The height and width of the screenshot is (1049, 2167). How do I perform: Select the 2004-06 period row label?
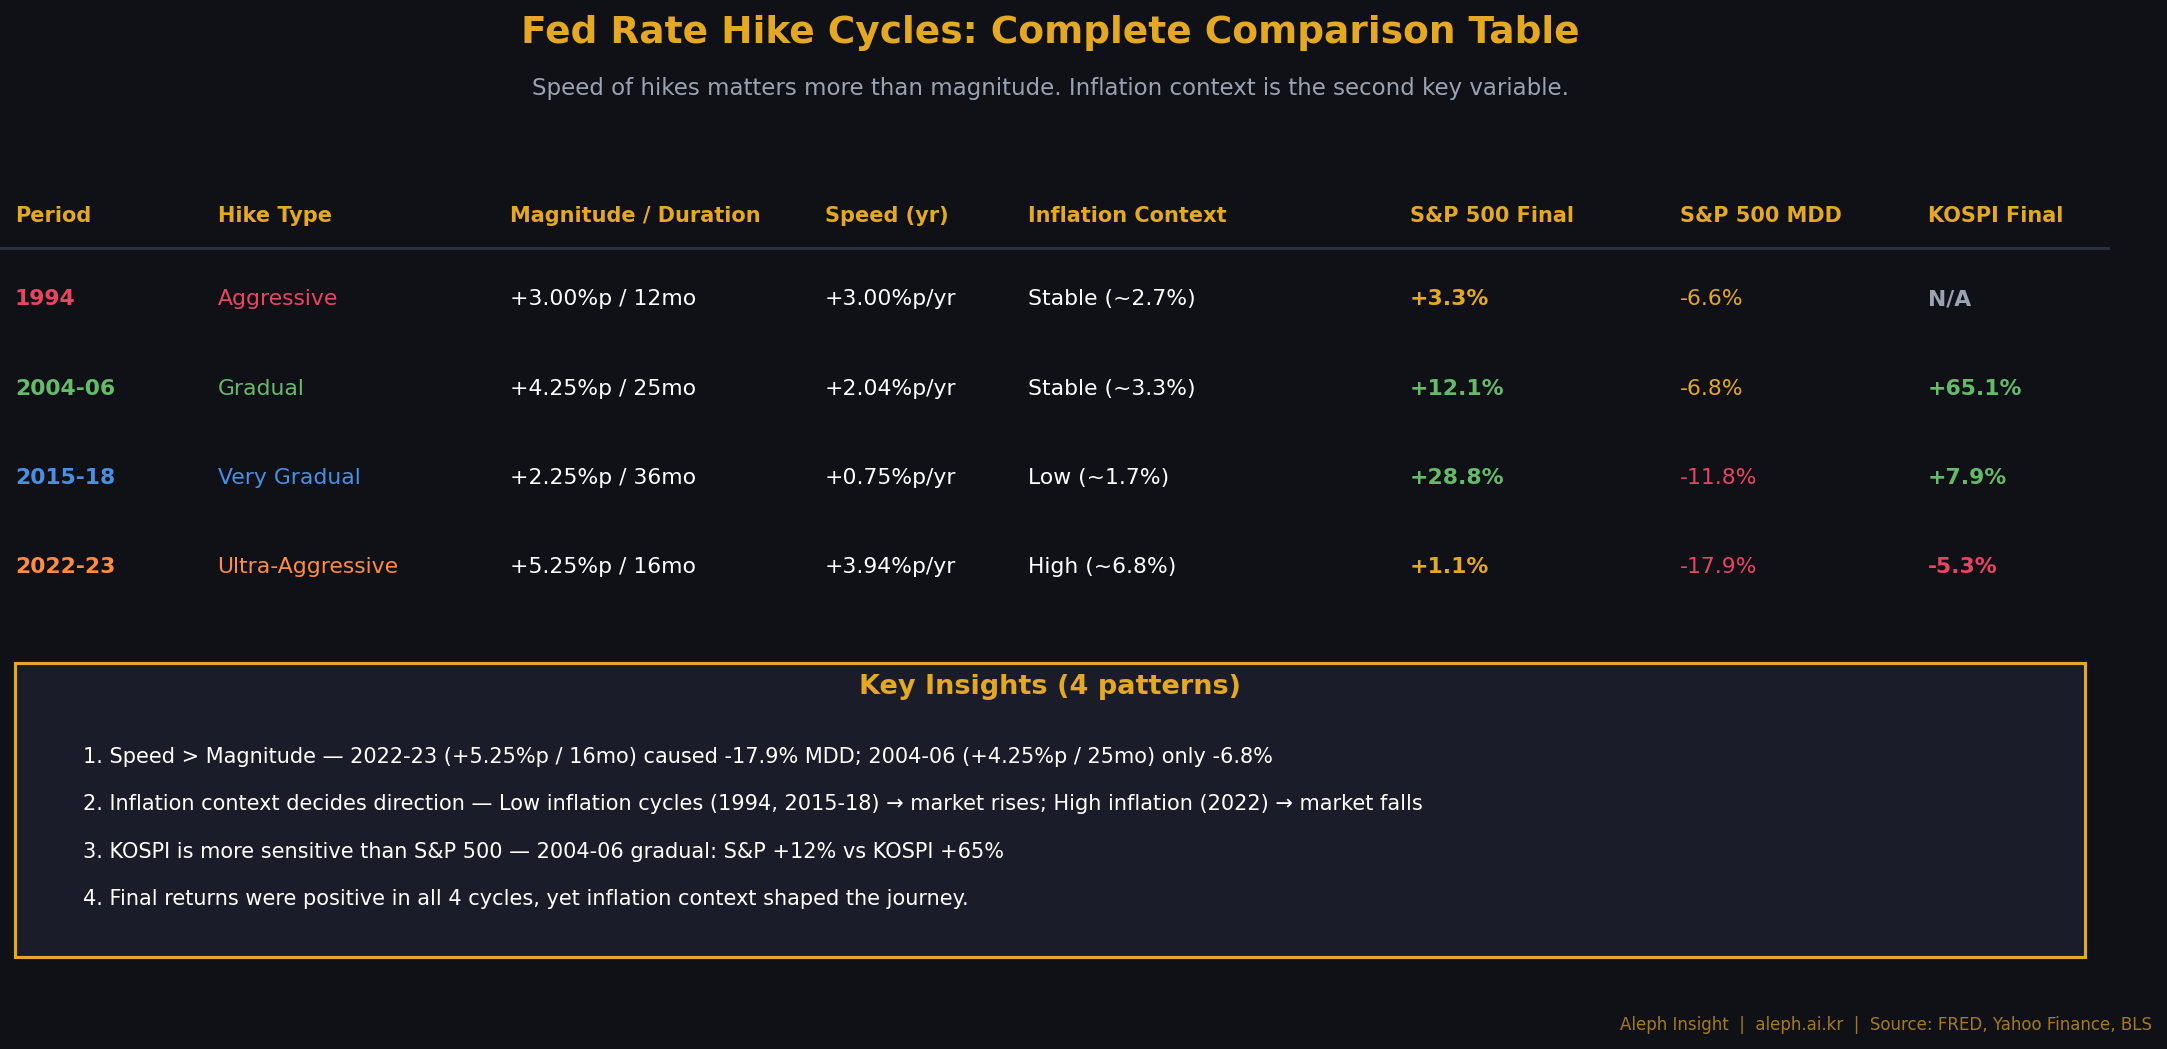65,388
